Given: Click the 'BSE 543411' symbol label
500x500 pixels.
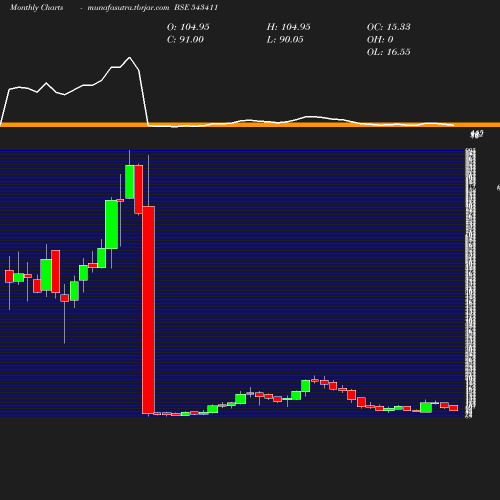Looking at the screenshot, I should (196, 8).
